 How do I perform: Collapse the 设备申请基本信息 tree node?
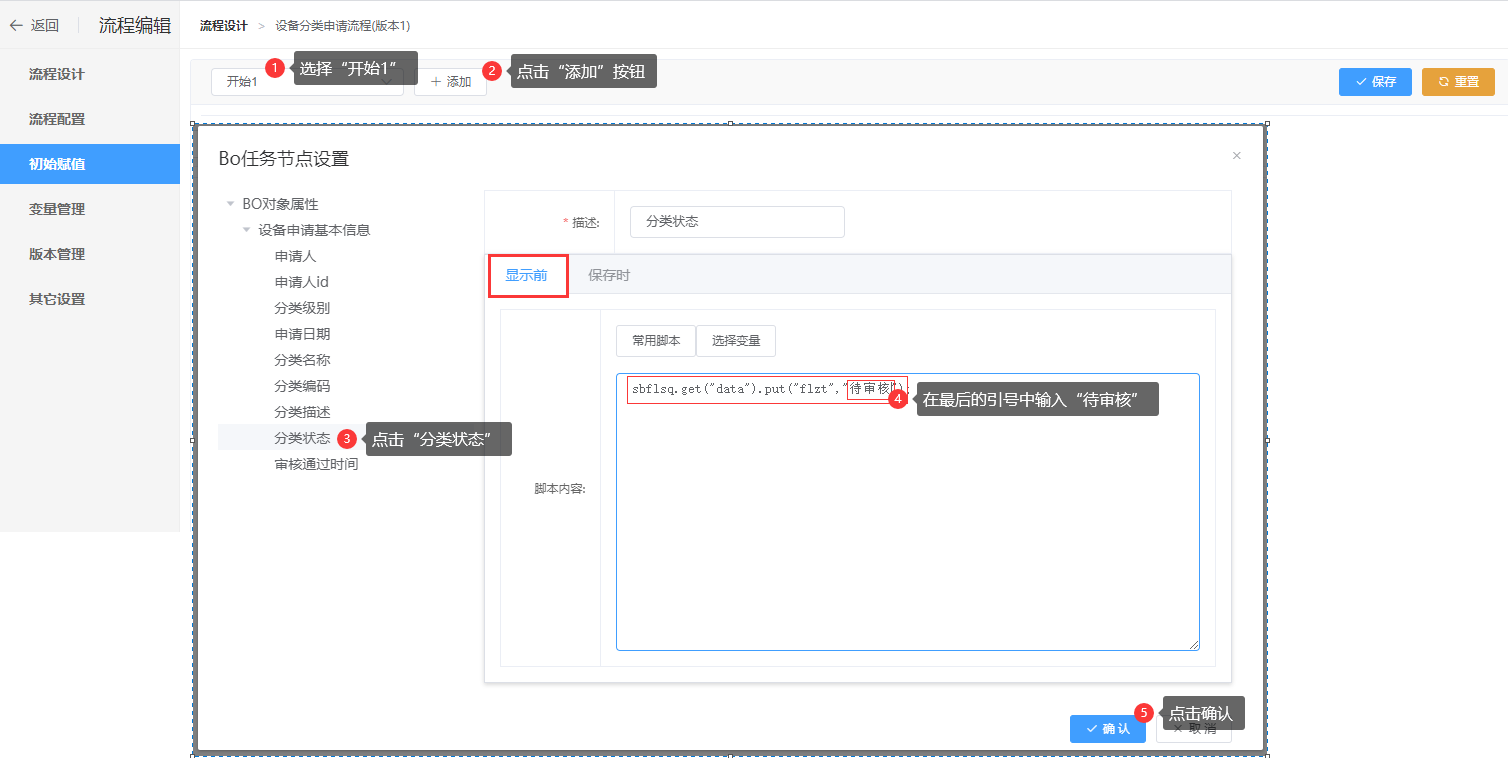(x=247, y=230)
